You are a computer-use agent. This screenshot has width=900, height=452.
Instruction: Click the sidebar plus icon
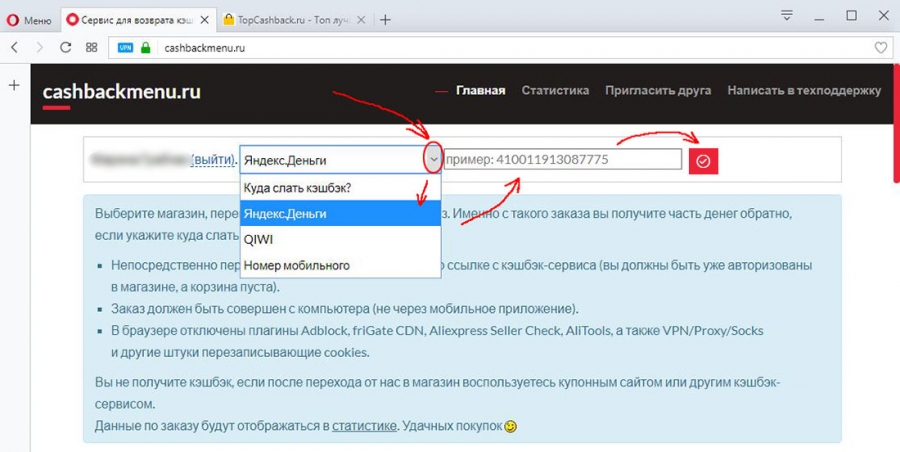[x=14, y=86]
